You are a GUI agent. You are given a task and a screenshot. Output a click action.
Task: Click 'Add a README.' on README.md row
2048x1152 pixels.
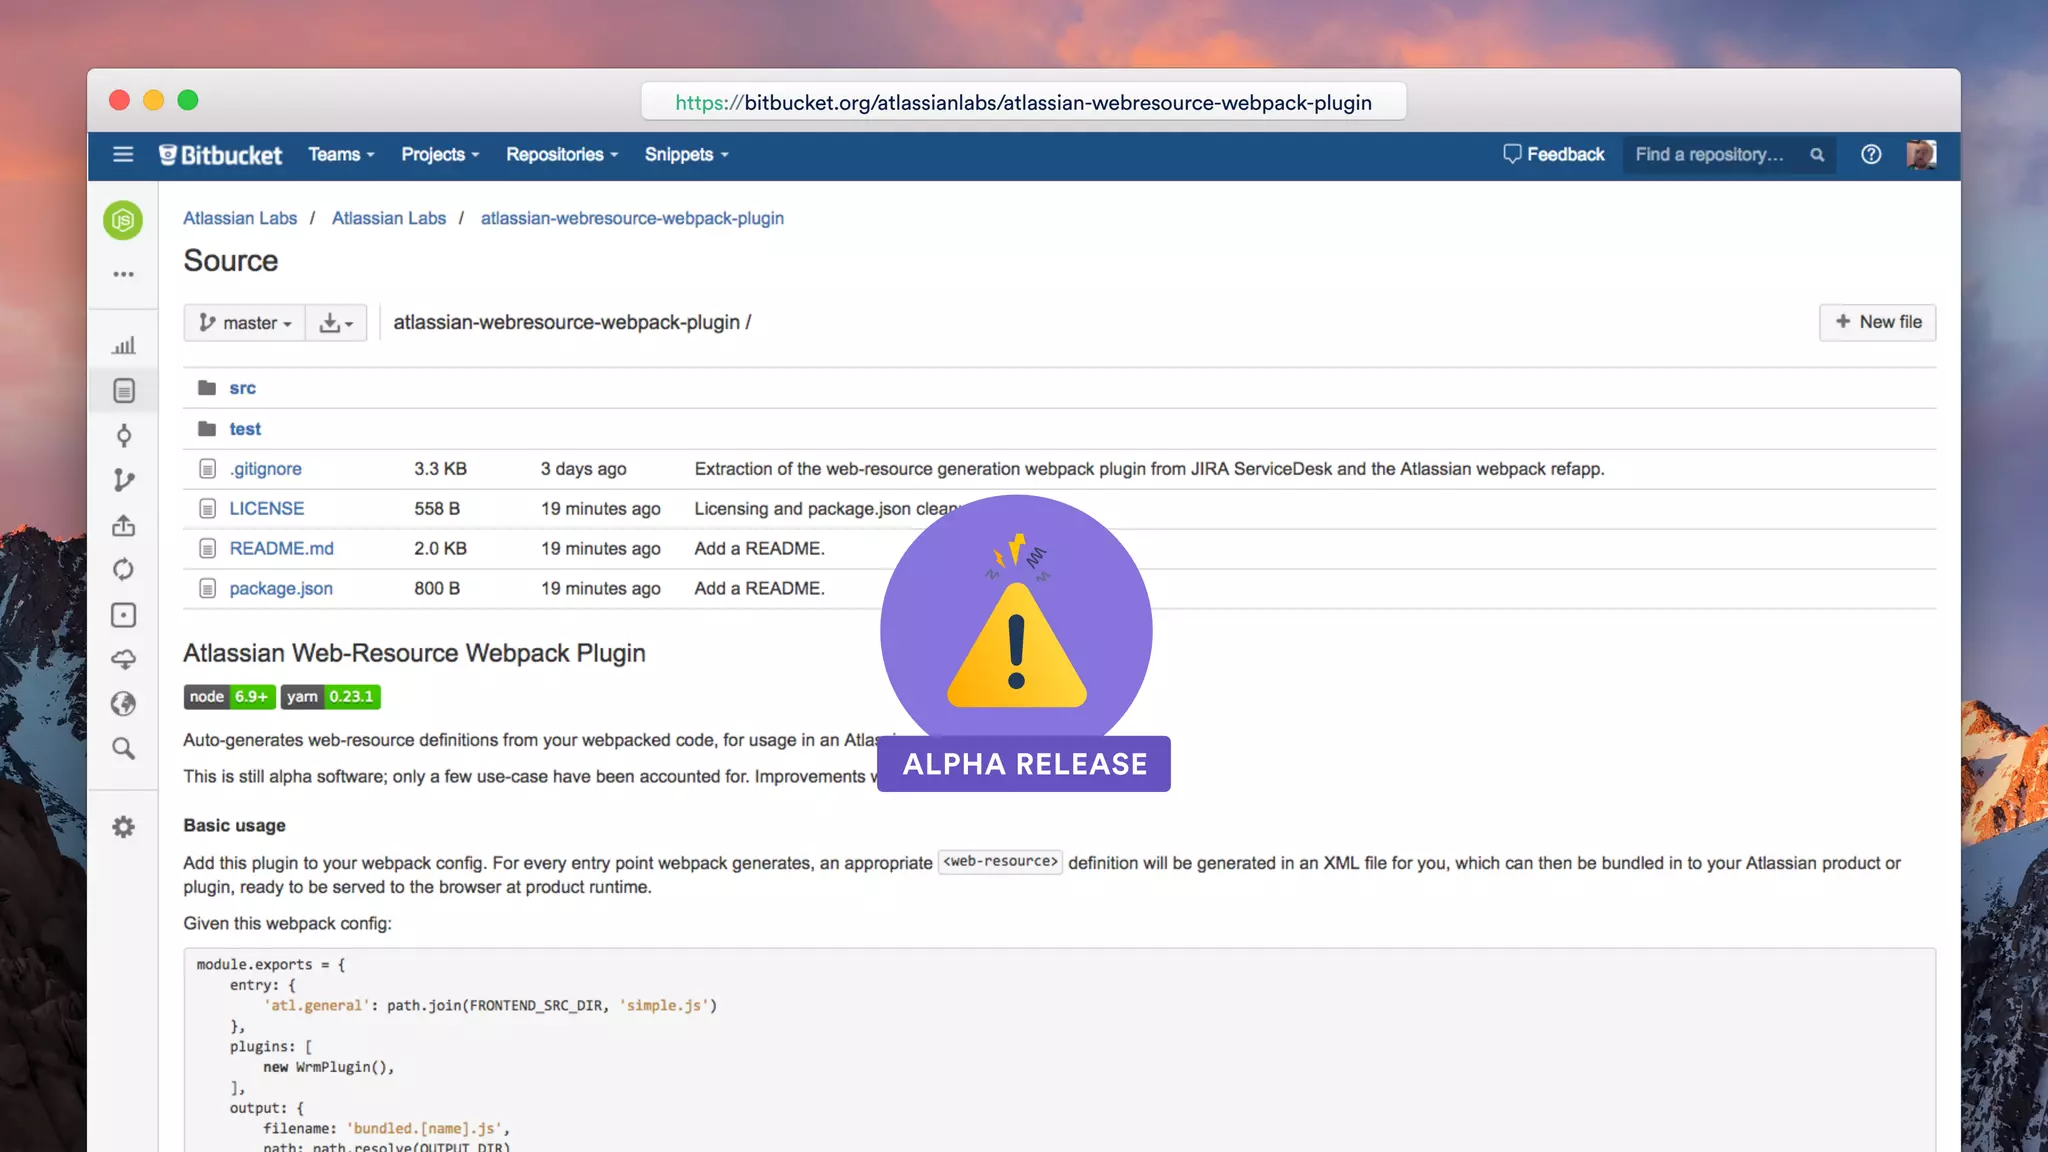pos(759,549)
